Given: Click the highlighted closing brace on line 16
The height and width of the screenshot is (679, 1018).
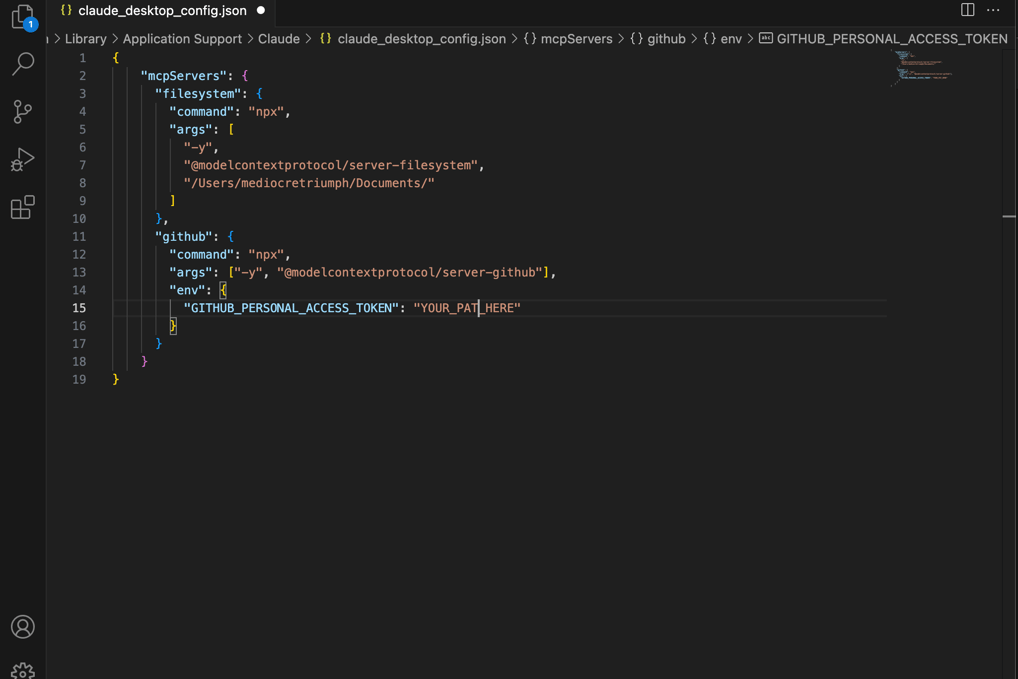Looking at the screenshot, I should (x=173, y=326).
